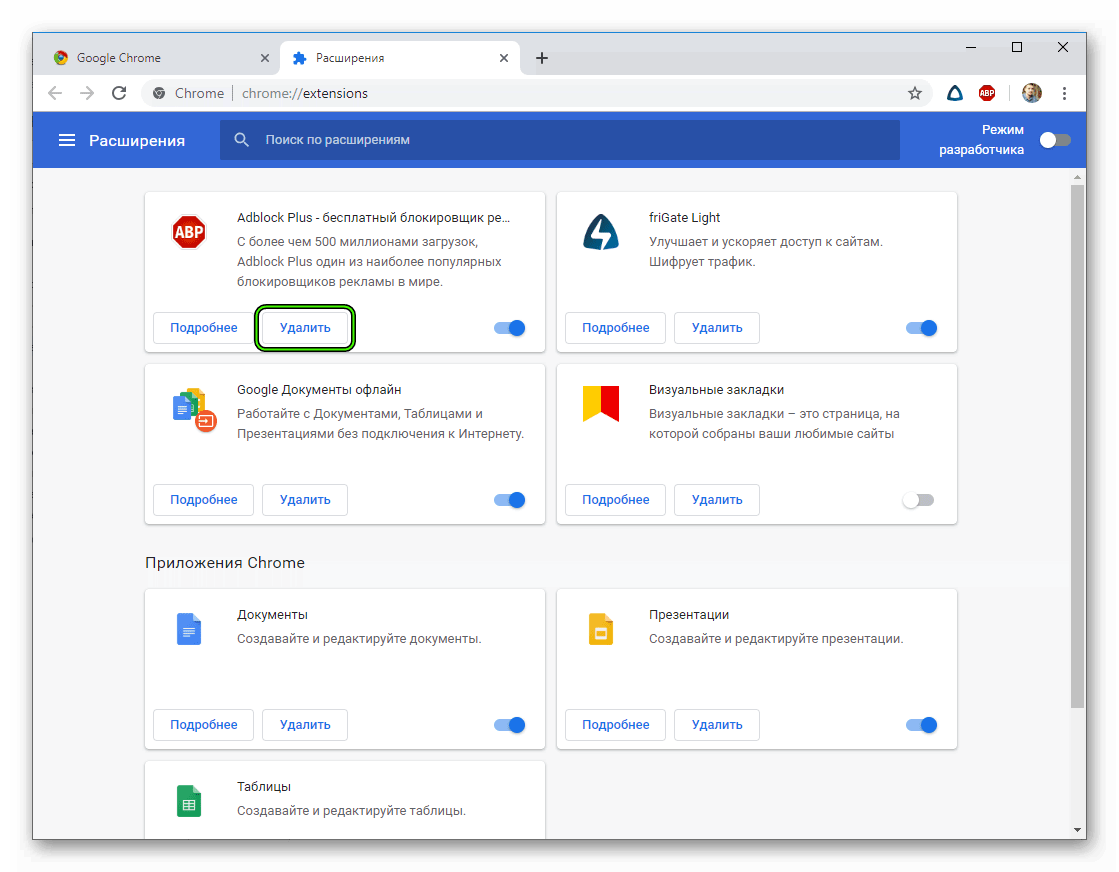Click the Документы app icon
Viewport: 1119px width, 872px height.
point(189,629)
